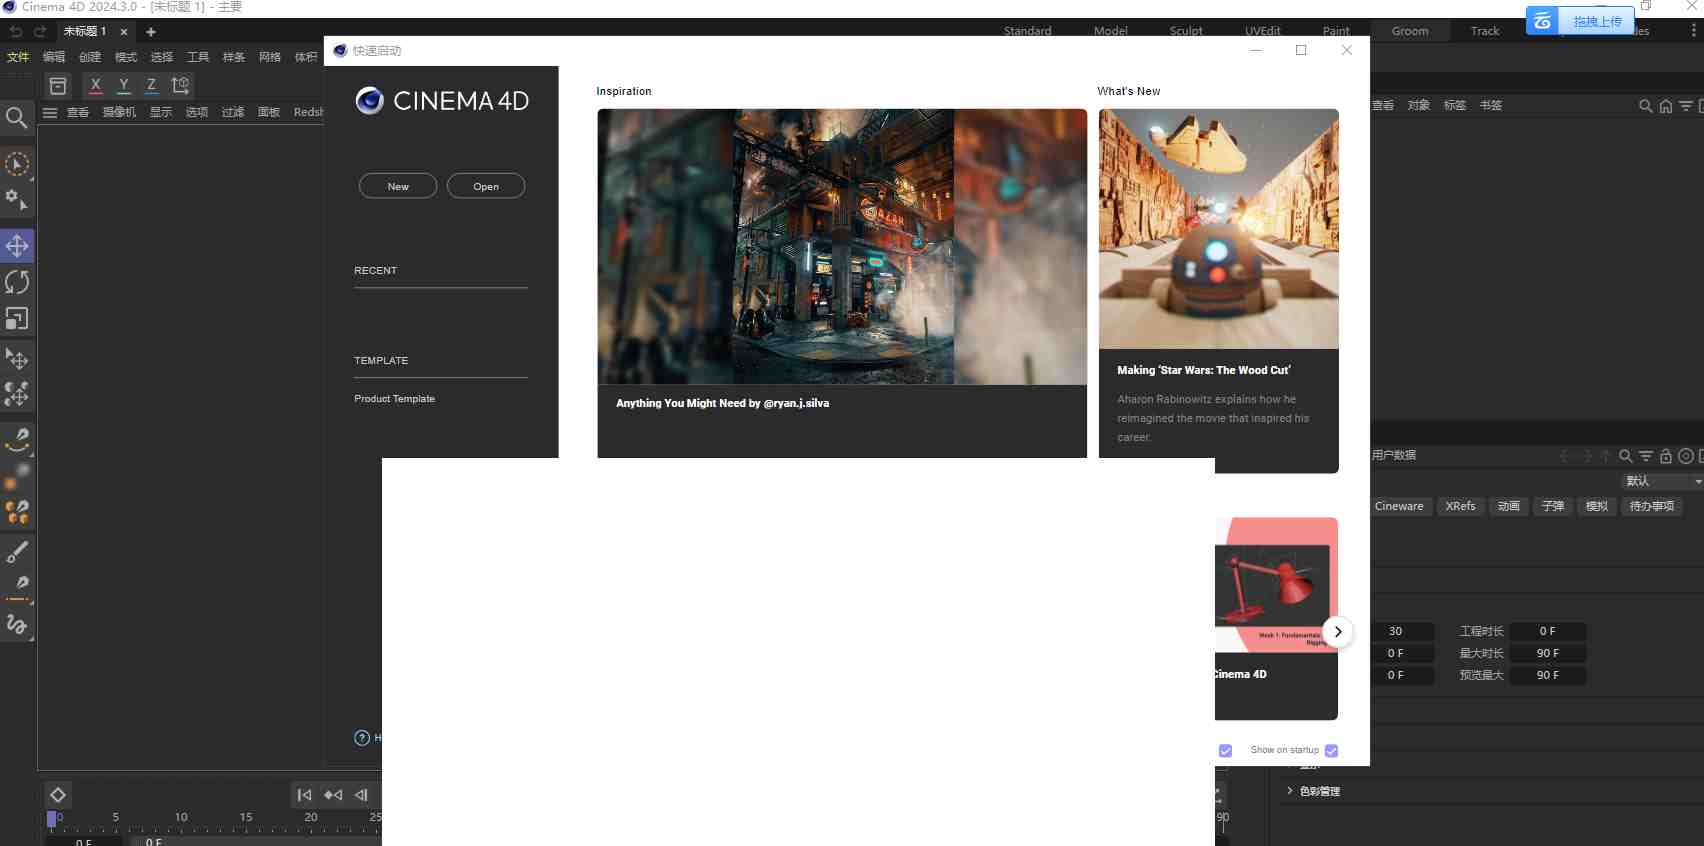
Task: Select the Scale tool
Action: coord(17,319)
